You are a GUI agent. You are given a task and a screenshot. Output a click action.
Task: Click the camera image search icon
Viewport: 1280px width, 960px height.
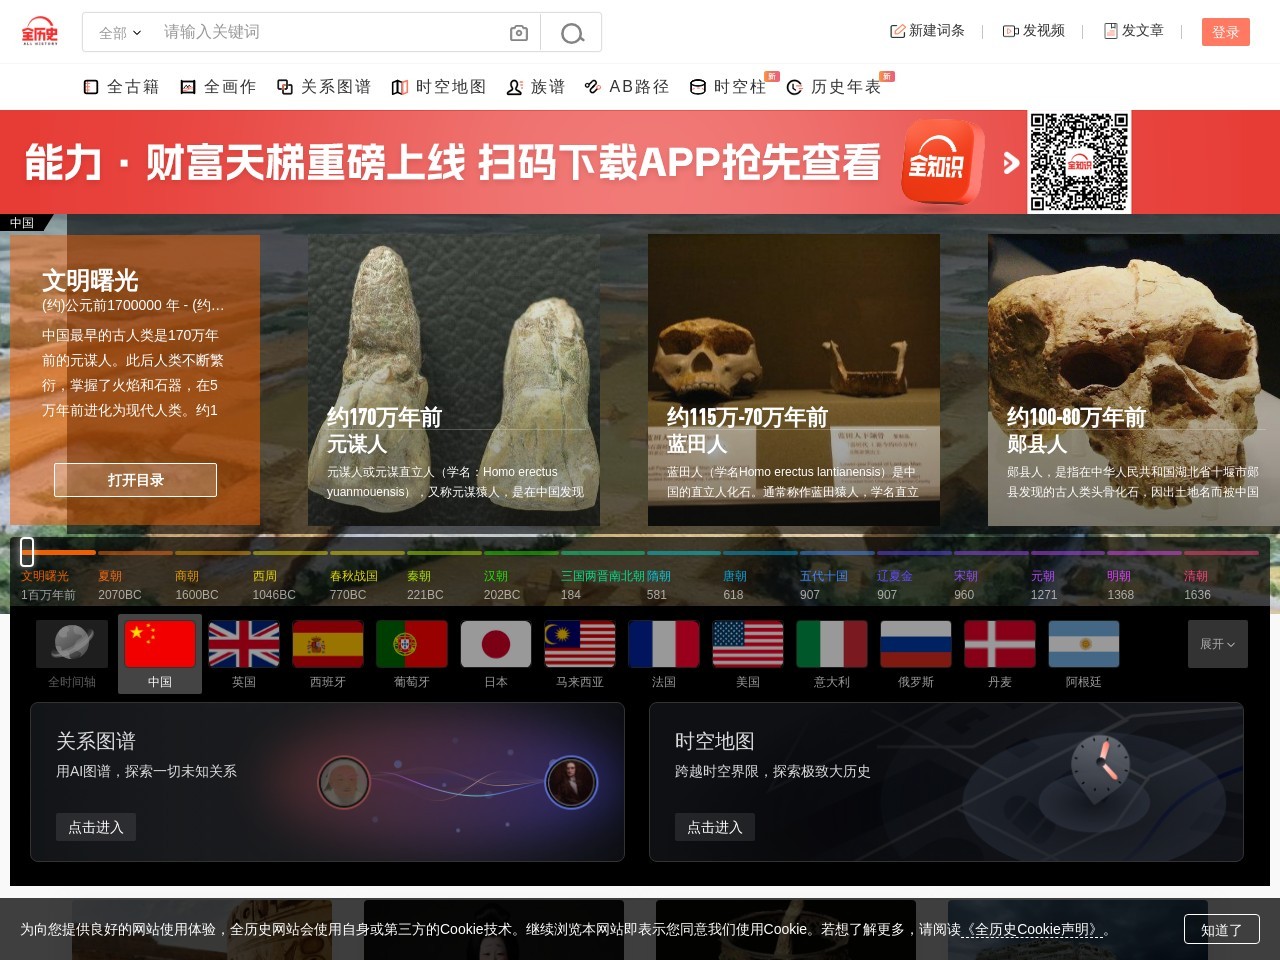(x=518, y=33)
